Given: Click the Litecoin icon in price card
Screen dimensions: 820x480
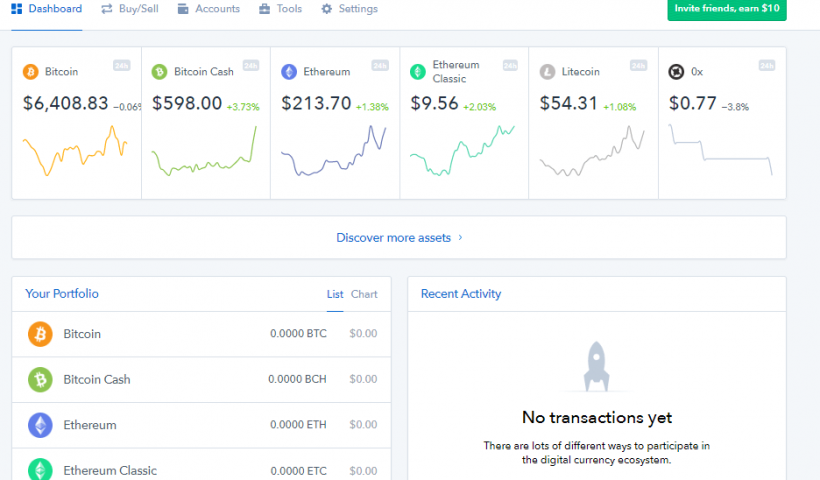Looking at the screenshot, I should coord(547,72).
